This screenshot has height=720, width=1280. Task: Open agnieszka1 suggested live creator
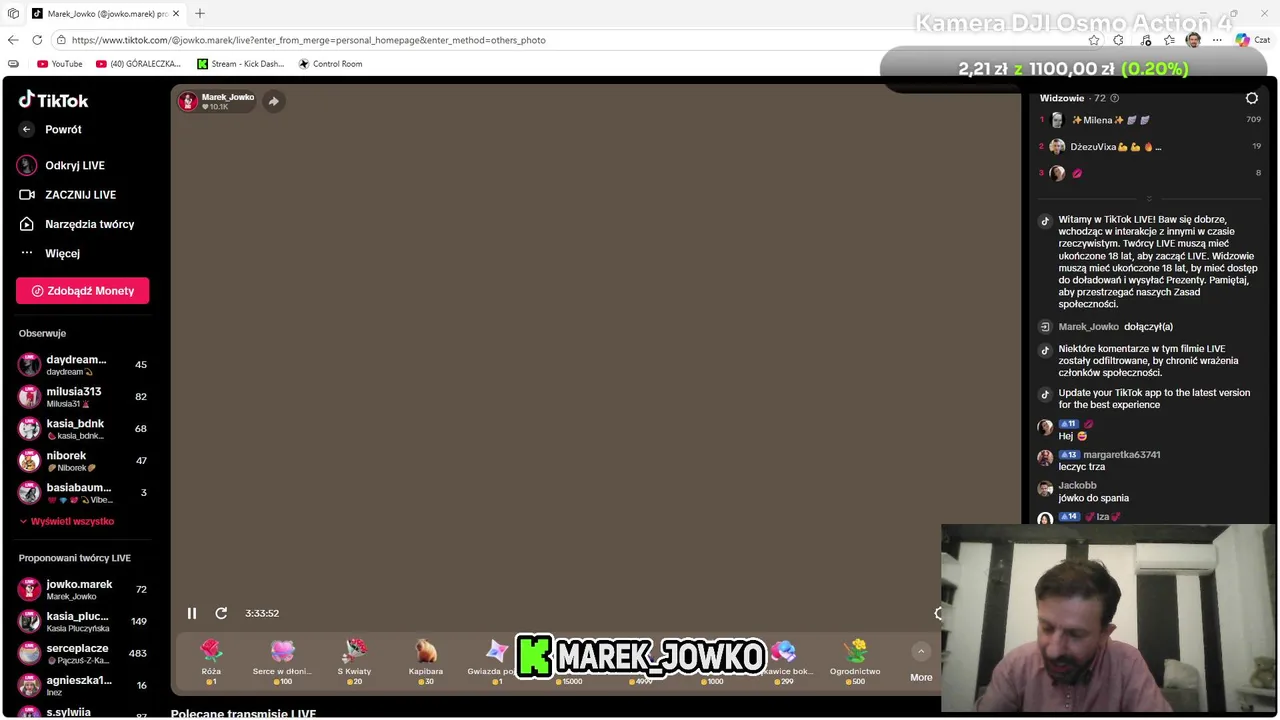pos(82,685)
